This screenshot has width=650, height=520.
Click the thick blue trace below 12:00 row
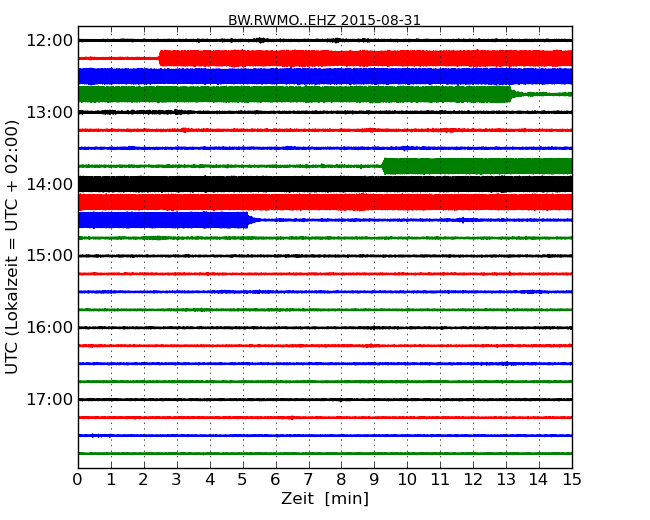tap(325, 76)
